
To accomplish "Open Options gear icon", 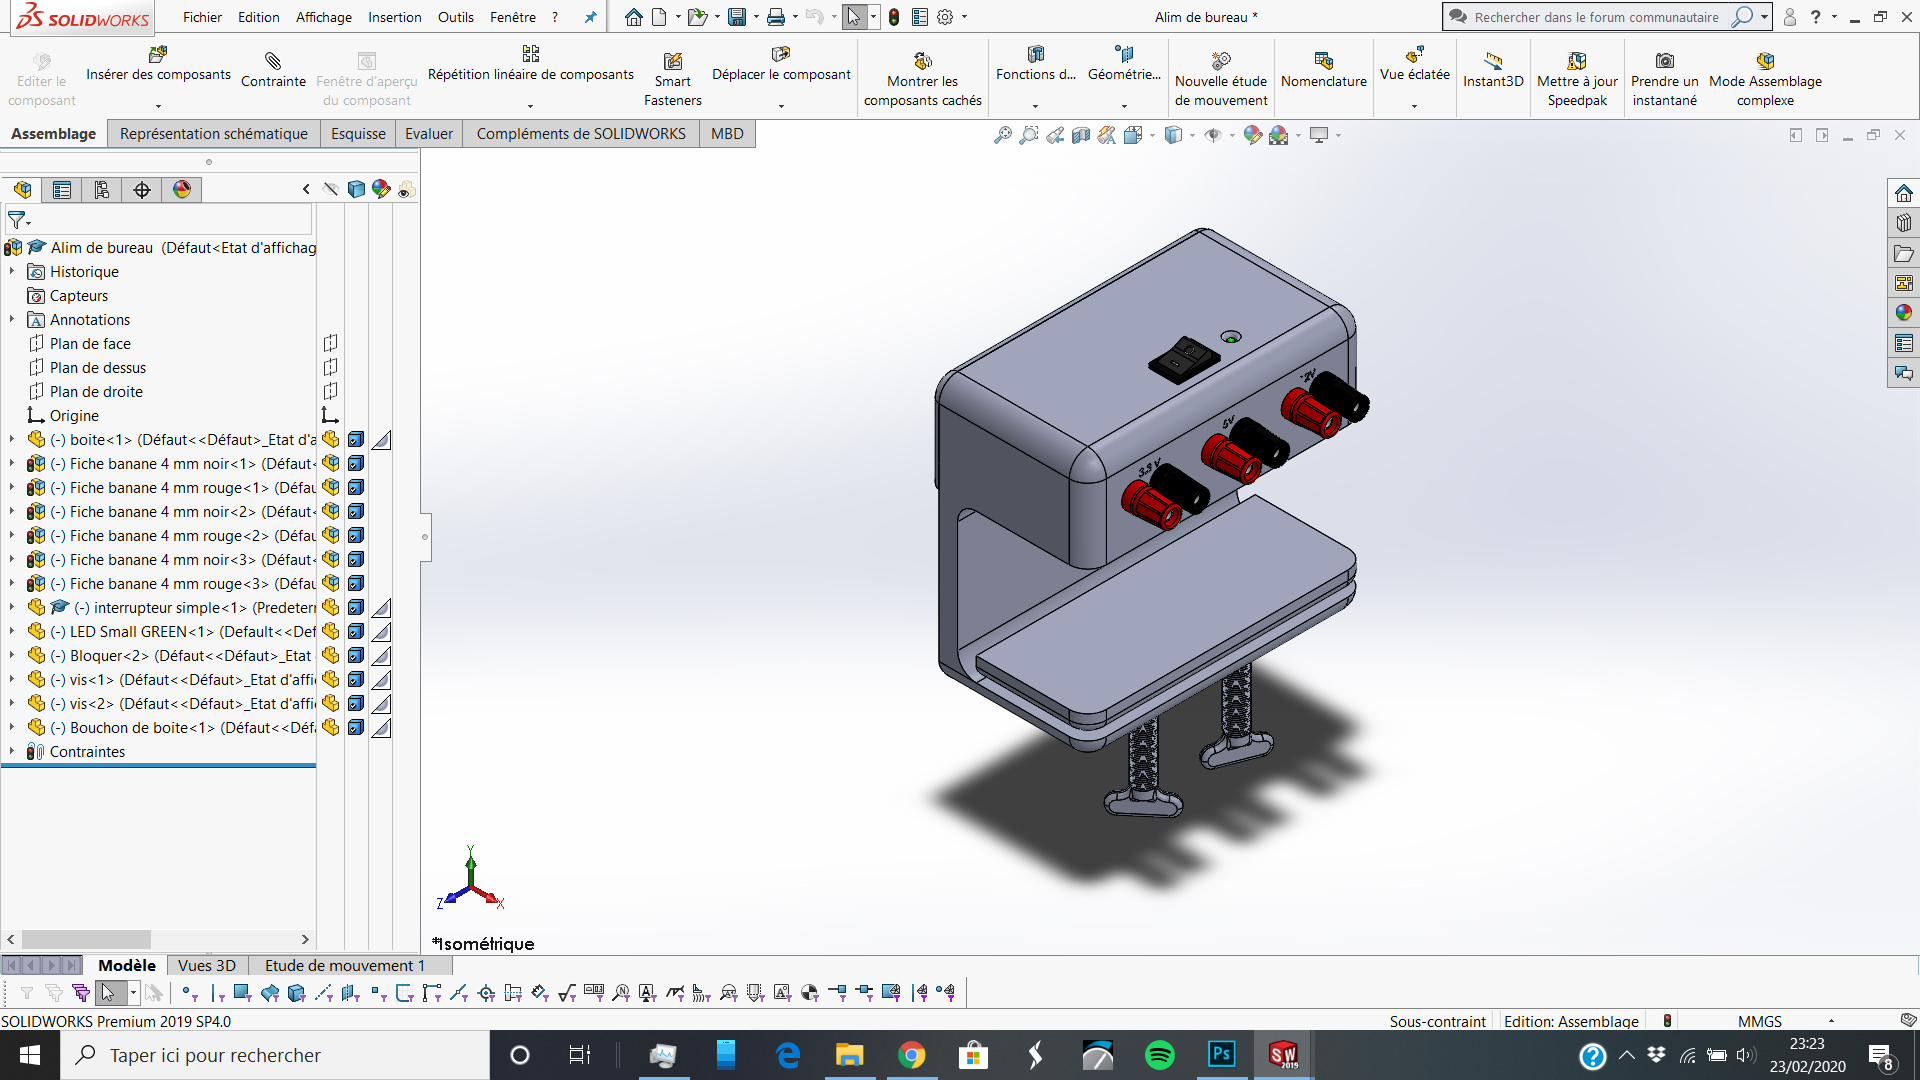I will [945, 17].
